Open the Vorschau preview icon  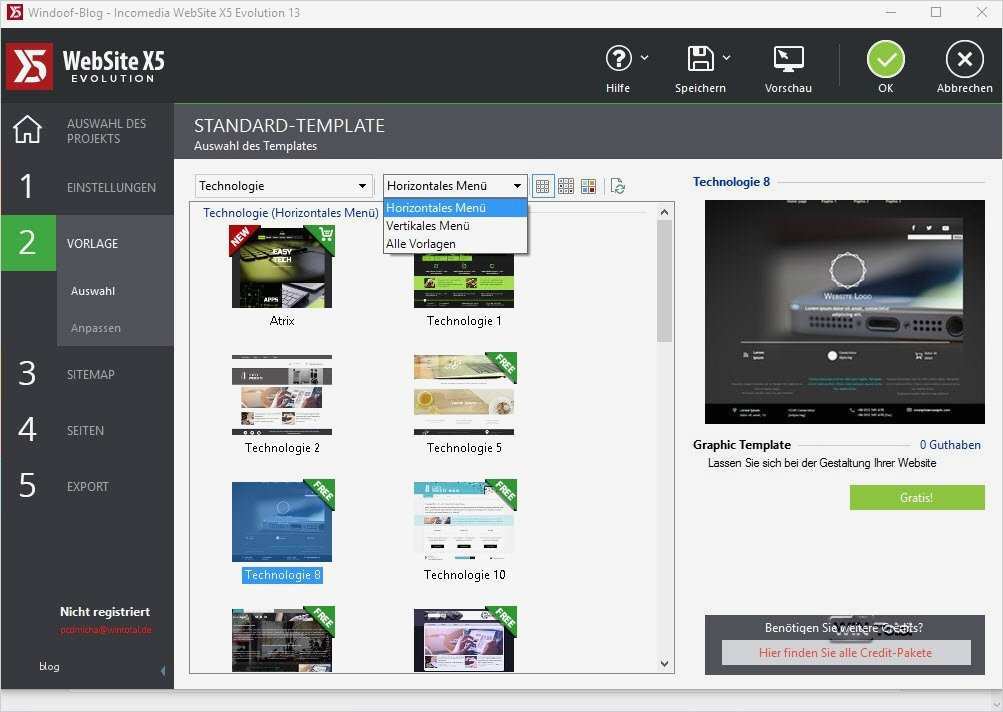click(788, 59)
